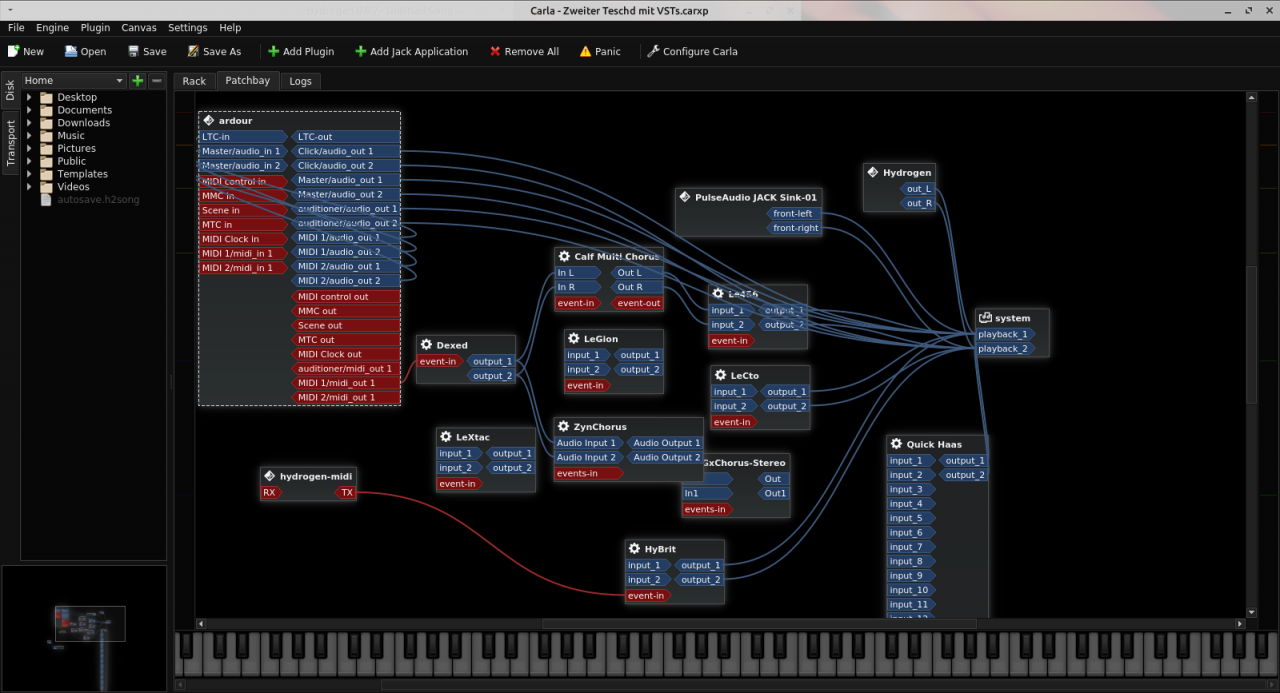This screenshot has height=693, width=1280.
Task: Open the Help menu
Action: coord(230,28)
